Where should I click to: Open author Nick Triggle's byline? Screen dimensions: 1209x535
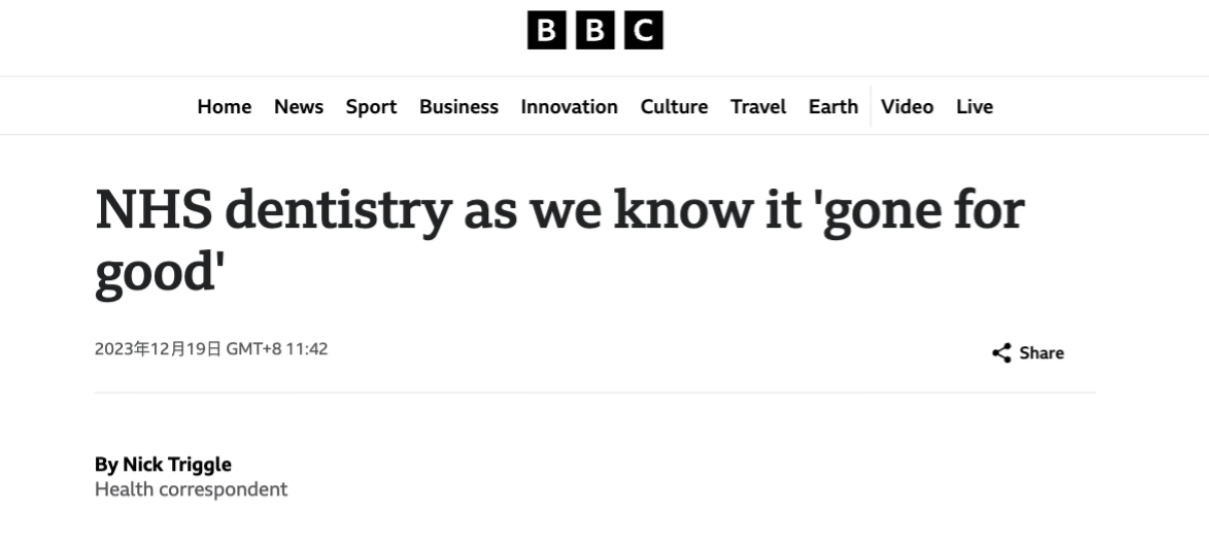163,464
